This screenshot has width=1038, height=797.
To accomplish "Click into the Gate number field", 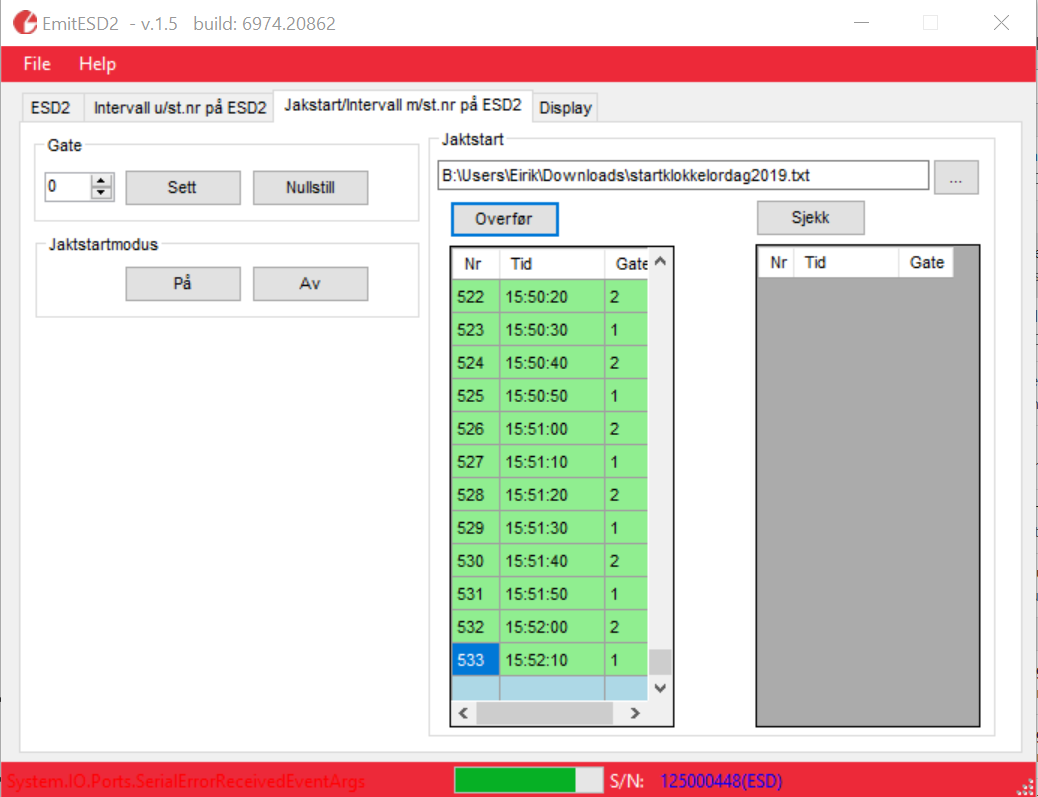I will point(68,187).
